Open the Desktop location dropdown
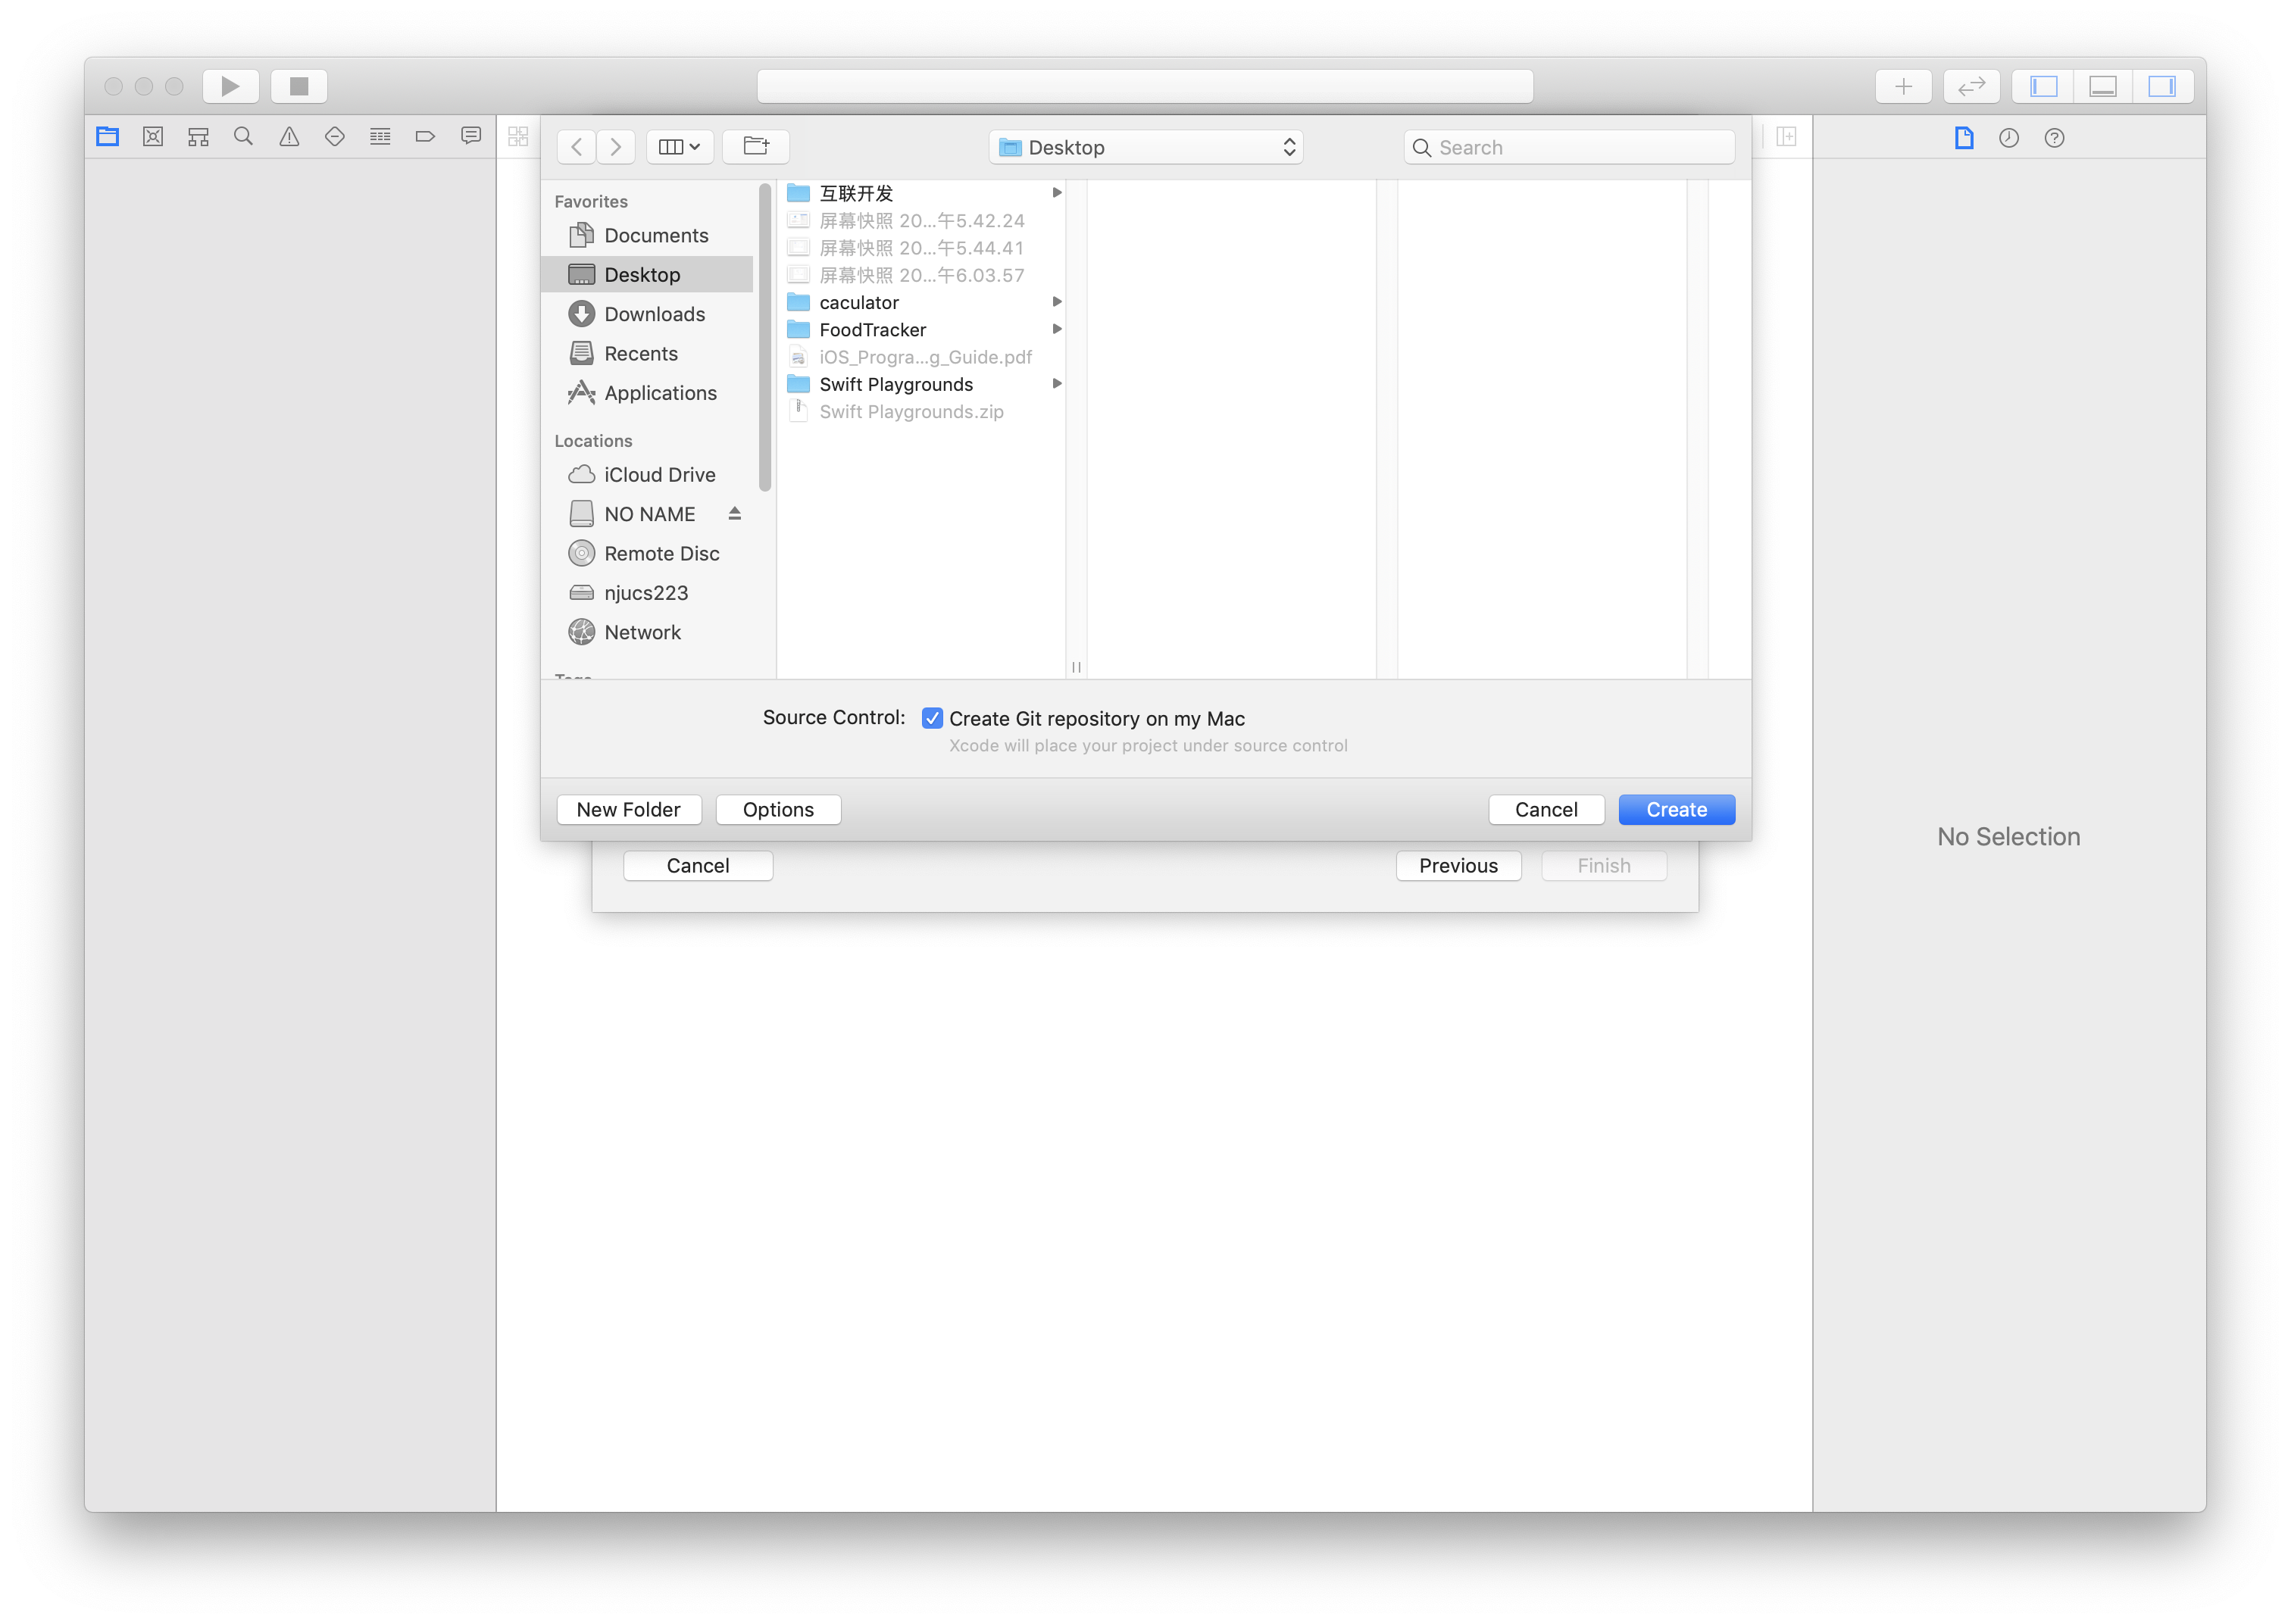The image size is (2291, 1624). (x=1146, y=147)
